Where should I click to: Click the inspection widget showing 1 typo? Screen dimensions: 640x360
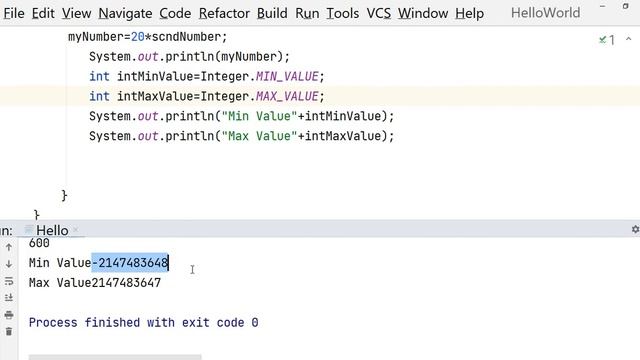tap(607, 40)
